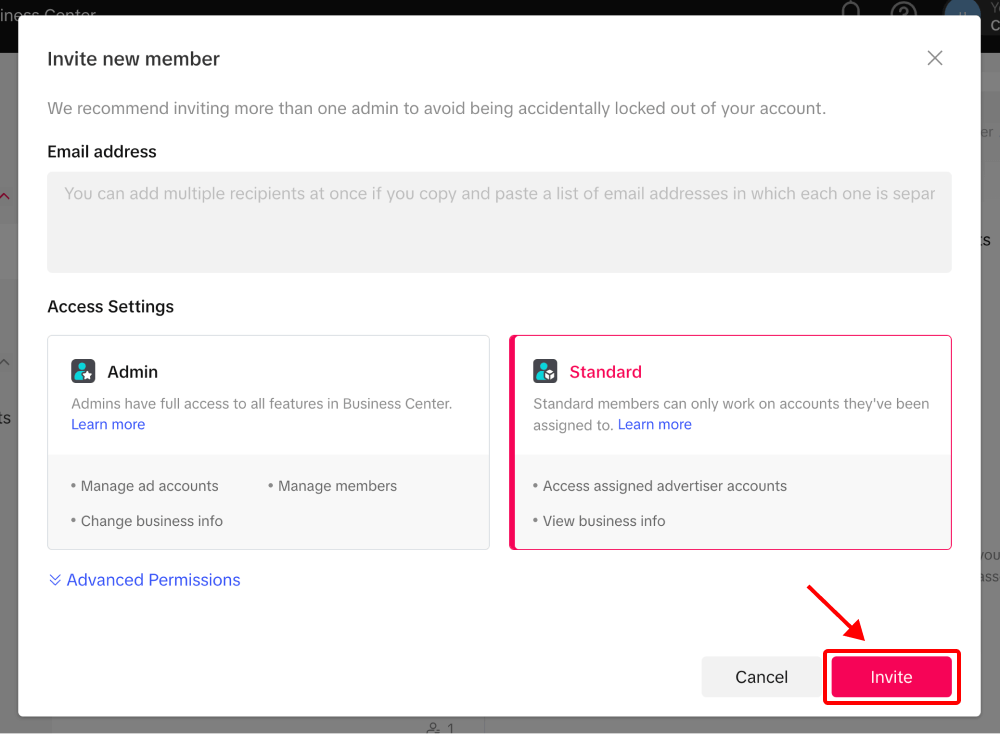1000x734 pixels.
Task: Open the notifications bell icon
Action: [851, 9]
